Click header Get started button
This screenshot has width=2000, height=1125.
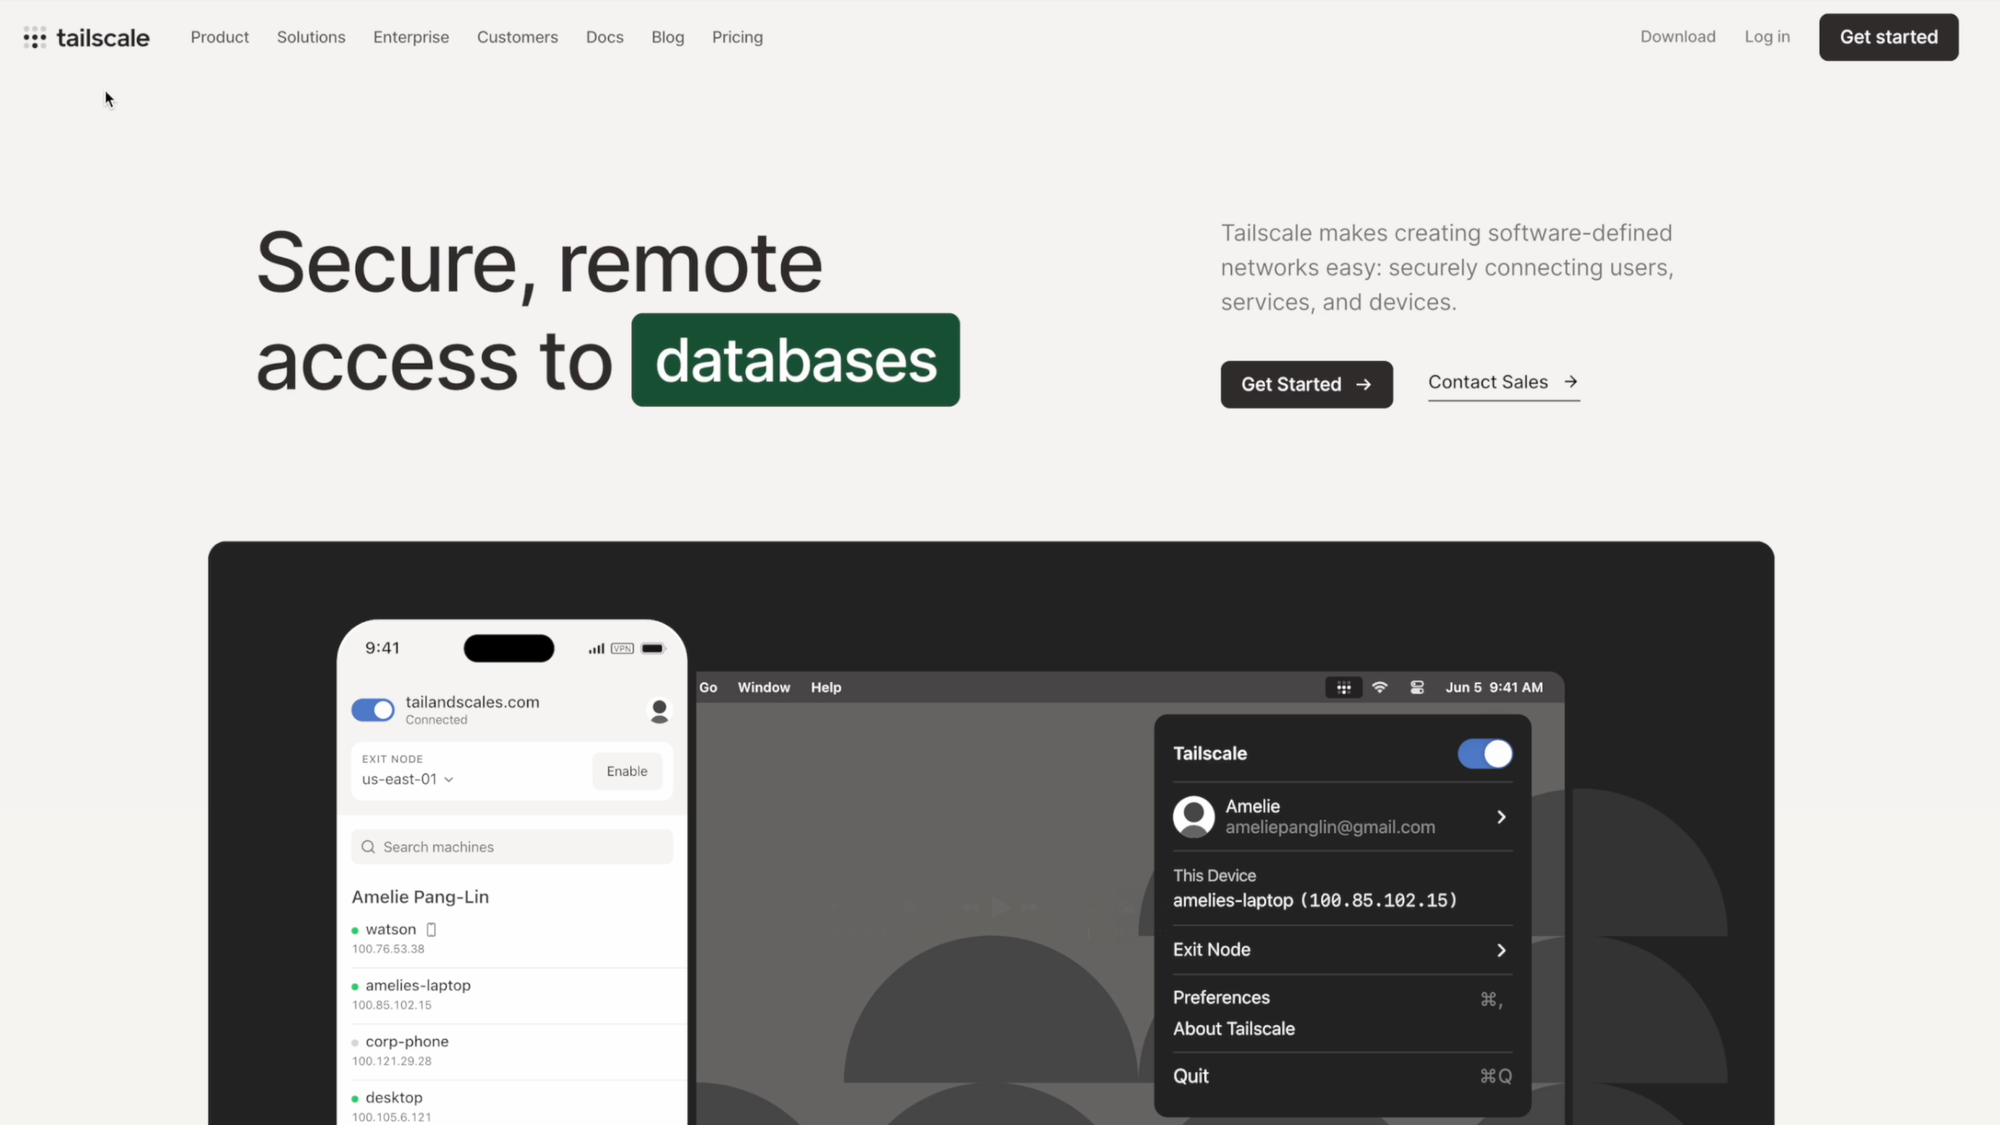click(1888, 37)
